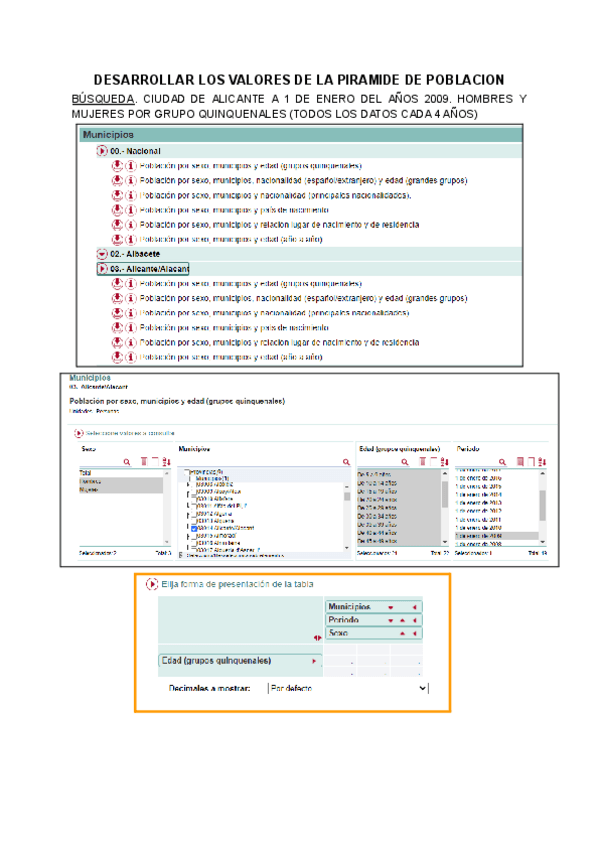Search within the Municipios tree
The width and height of the screenshot is (600, 848).
click(346, 462)
